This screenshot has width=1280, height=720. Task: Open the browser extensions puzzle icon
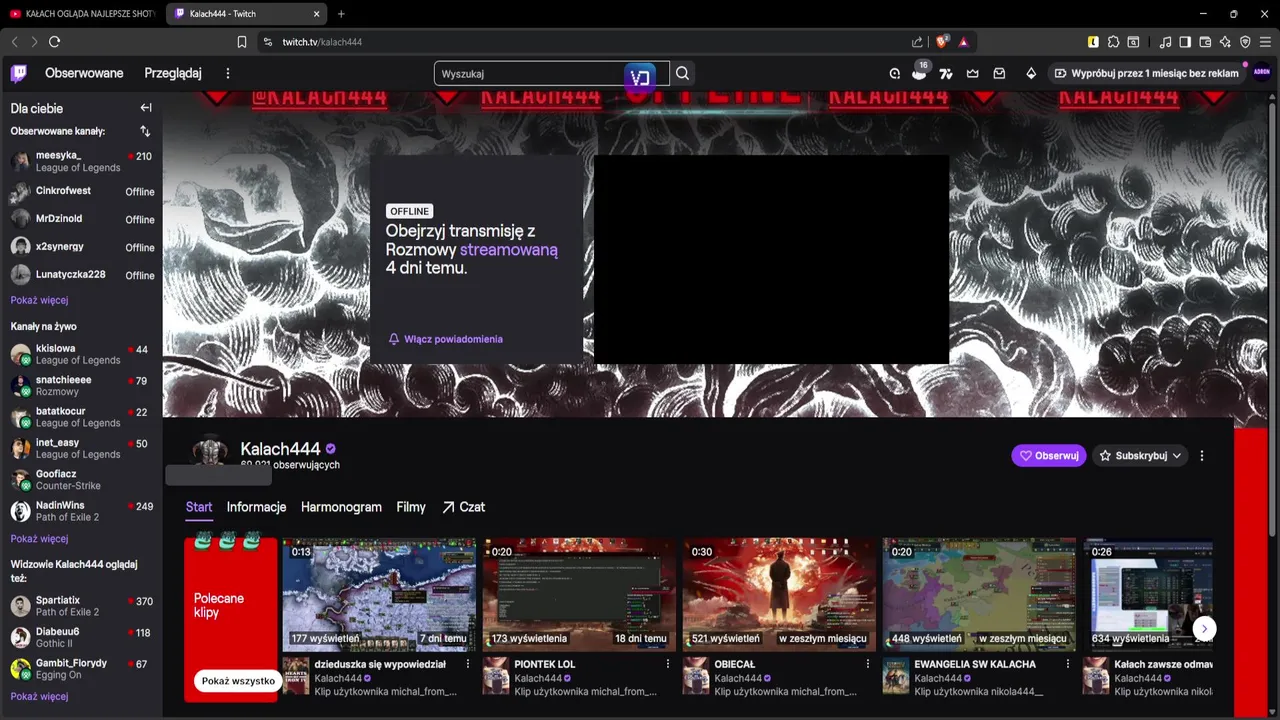point(1113,42)
